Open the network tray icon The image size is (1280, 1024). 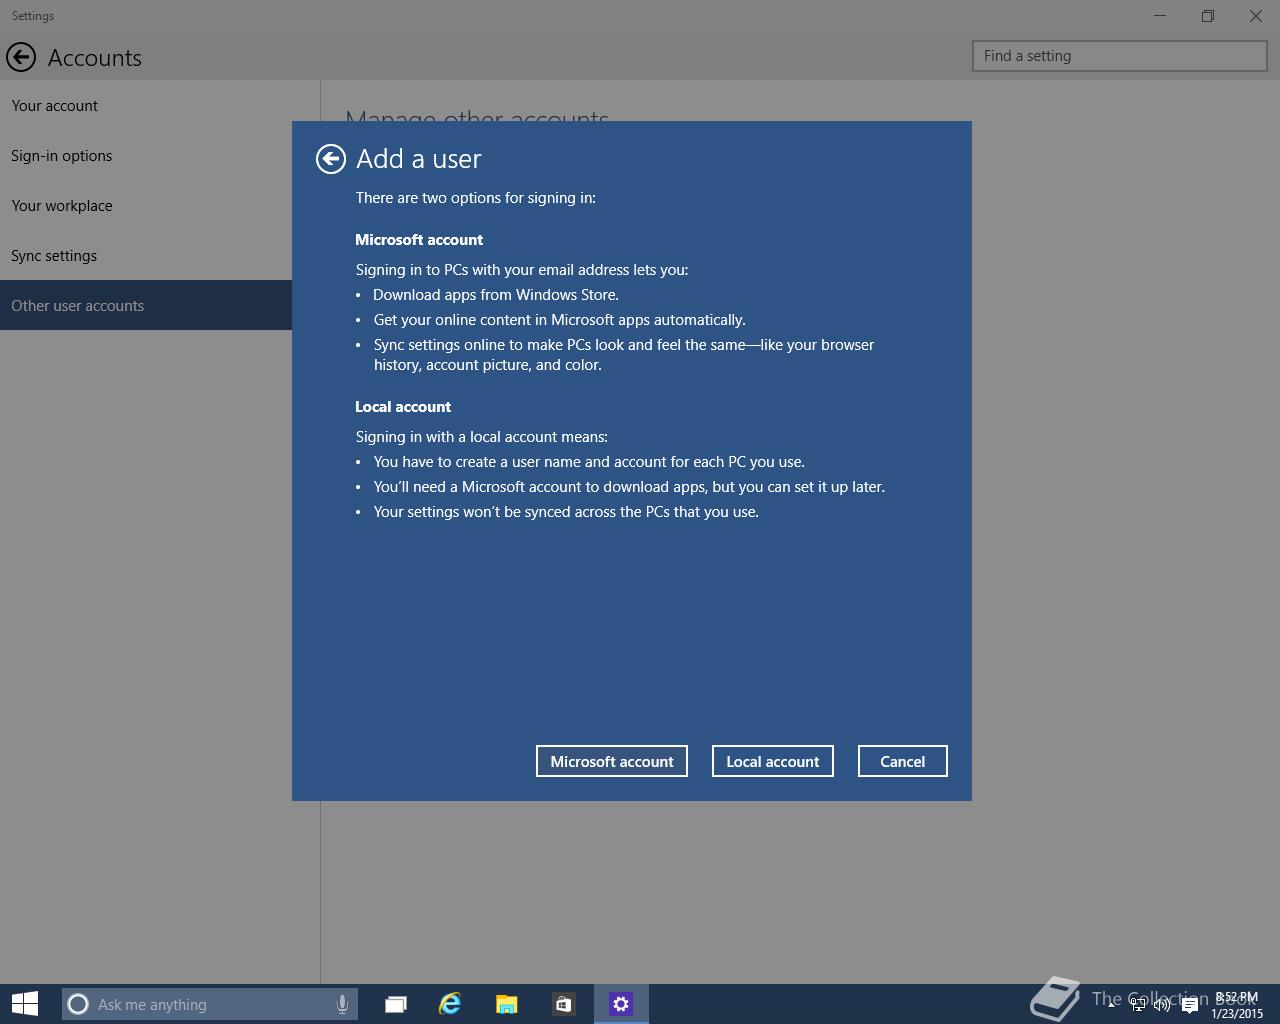click(x=1138, y=1005)
